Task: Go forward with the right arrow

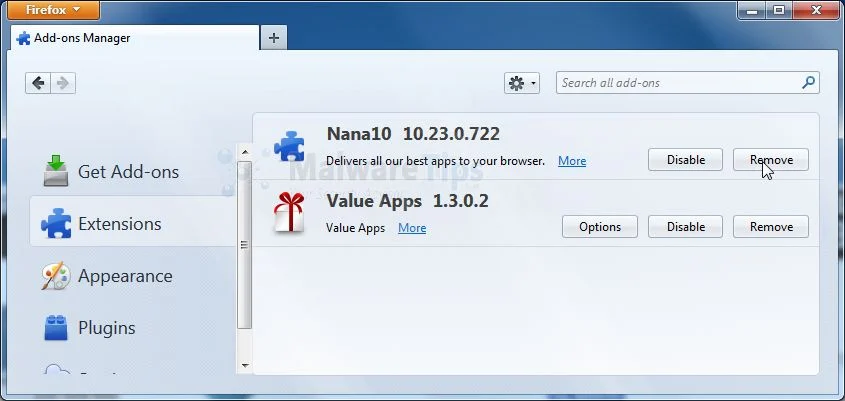Action: coord(63,83)
